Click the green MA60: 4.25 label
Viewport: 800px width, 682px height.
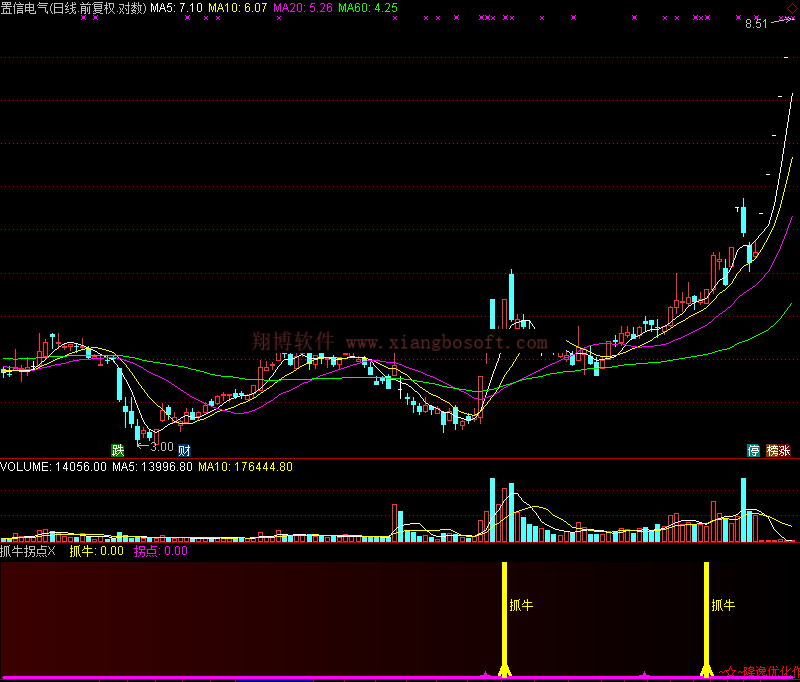tap(368, 8)
